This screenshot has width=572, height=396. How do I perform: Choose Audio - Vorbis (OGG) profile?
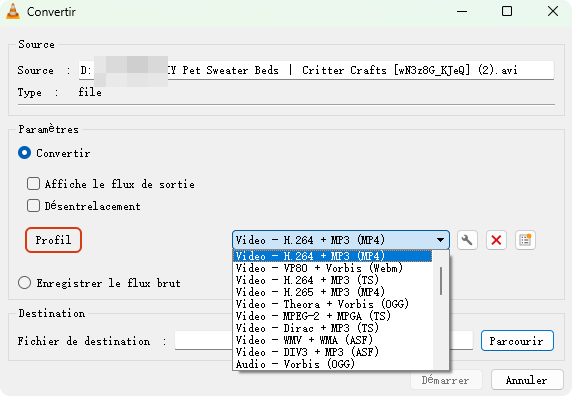[x=332, y=364]
